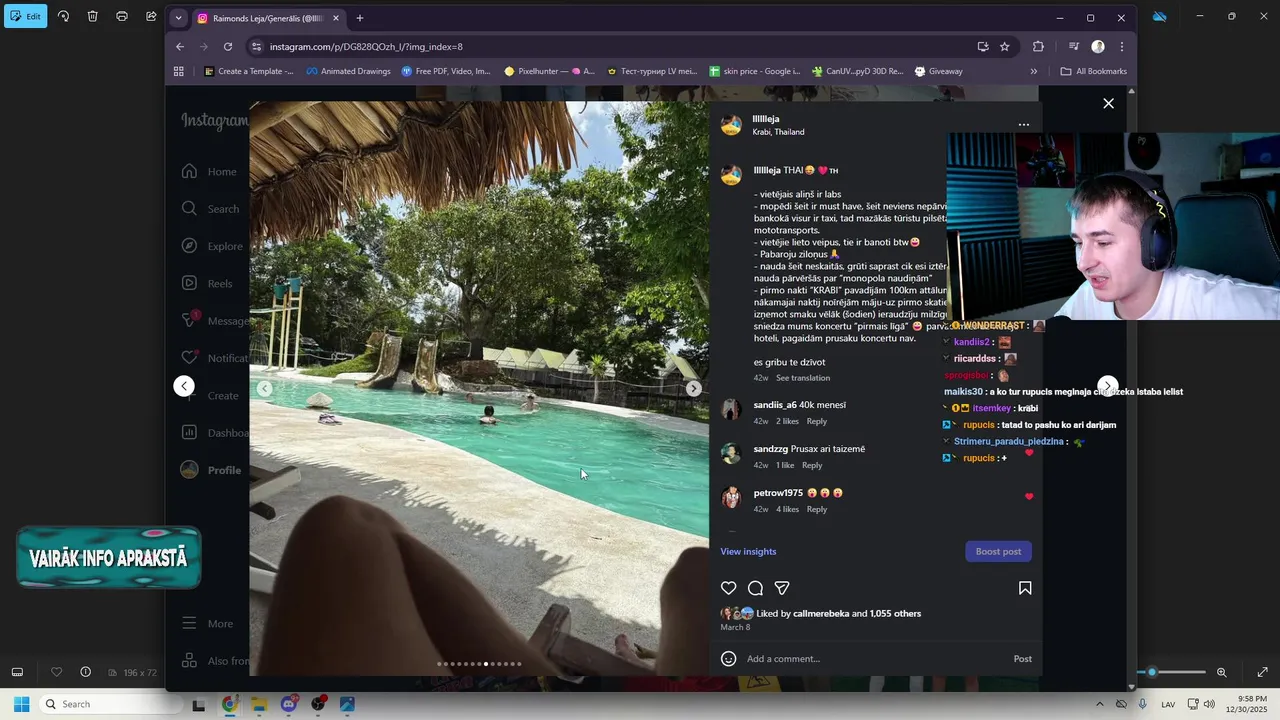Open Chrome from the taskbar
The image size is (1280, 720).
[229, 704]
